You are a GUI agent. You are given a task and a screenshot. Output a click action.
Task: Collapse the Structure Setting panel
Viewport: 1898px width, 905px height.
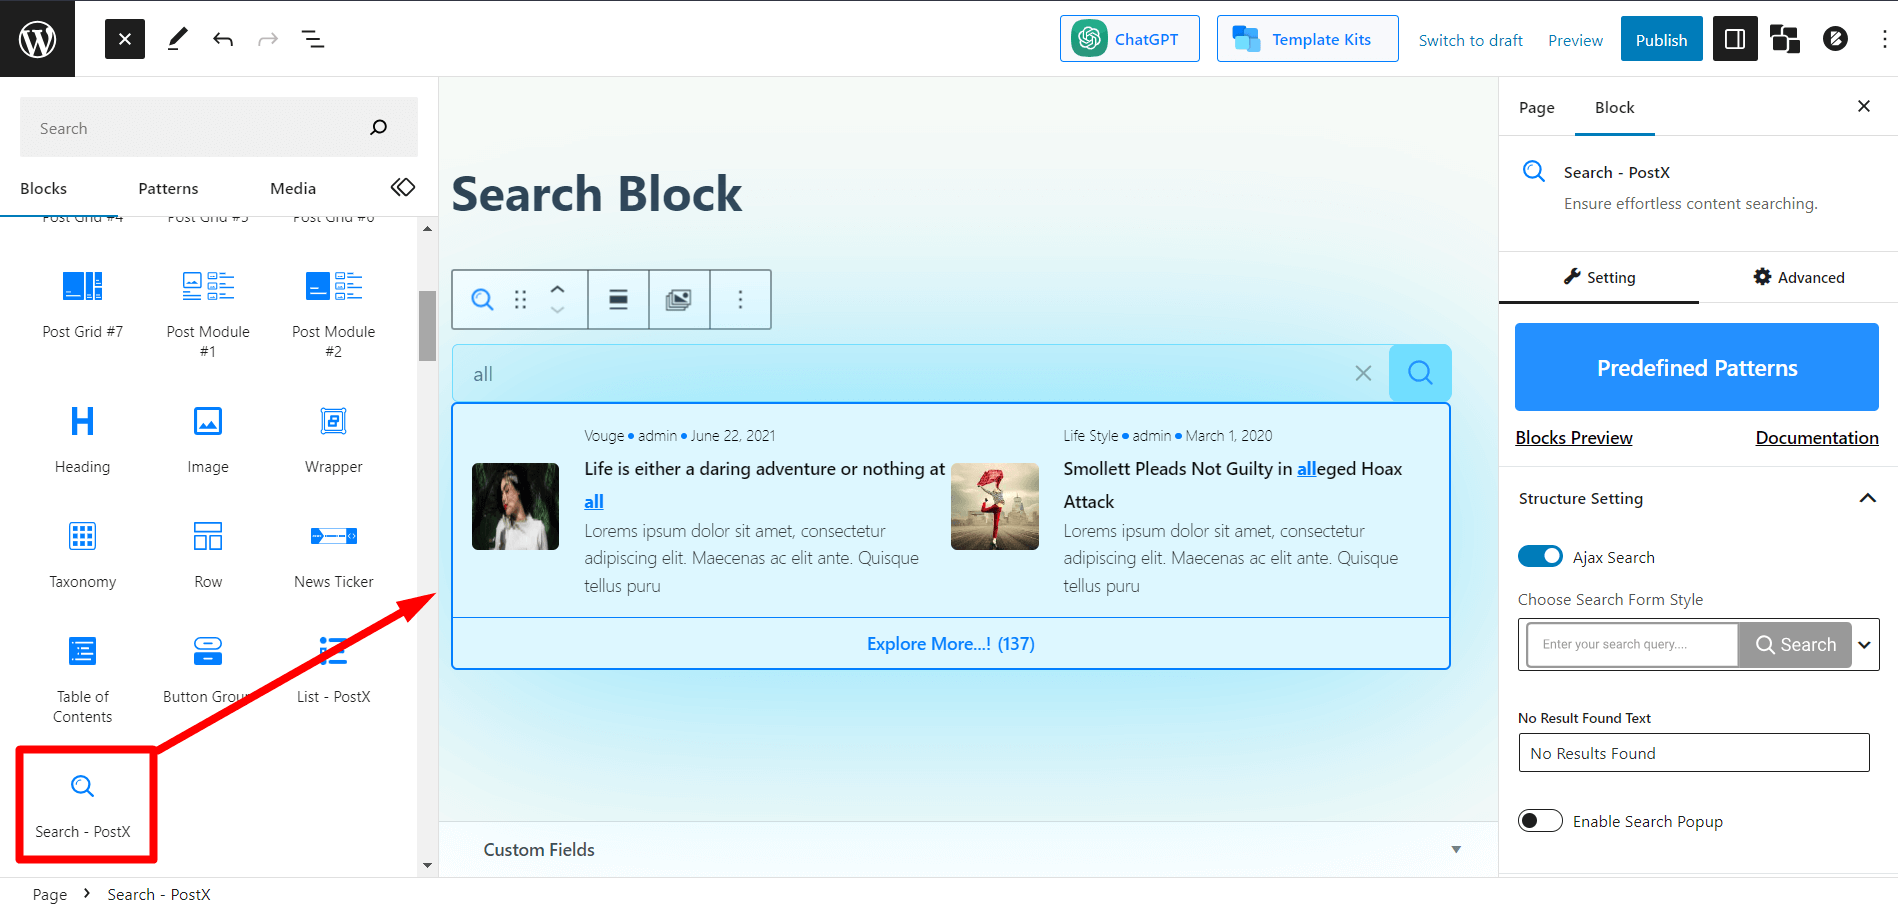point(1866,498)
